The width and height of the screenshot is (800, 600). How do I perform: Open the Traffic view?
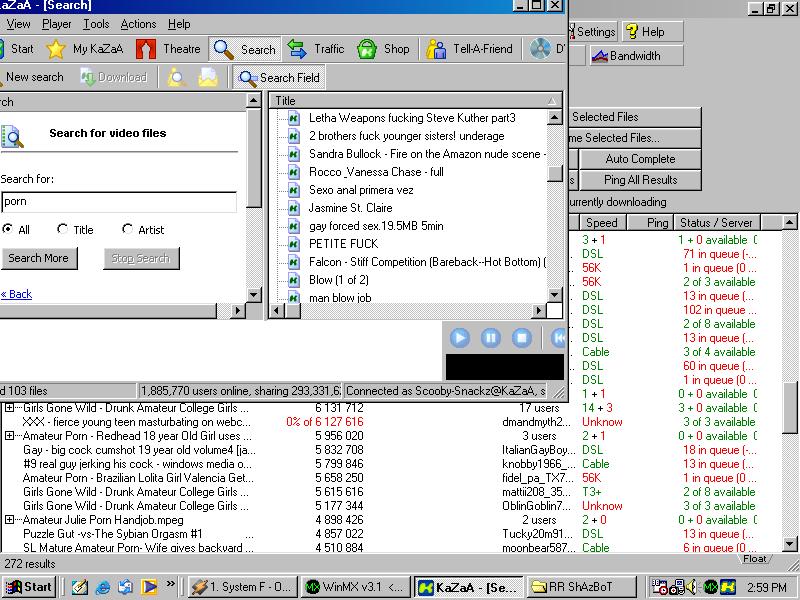[316, 49]
